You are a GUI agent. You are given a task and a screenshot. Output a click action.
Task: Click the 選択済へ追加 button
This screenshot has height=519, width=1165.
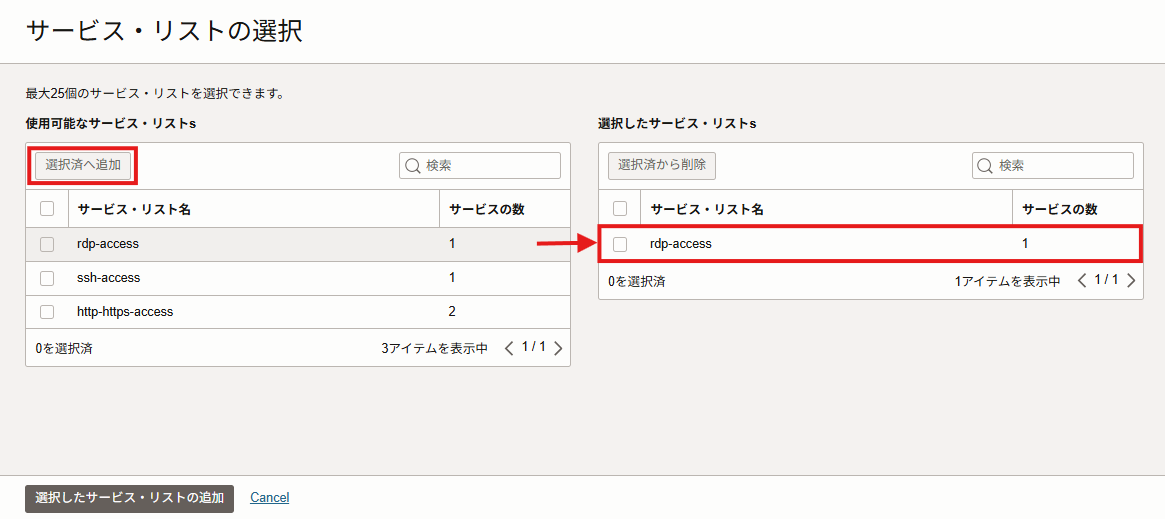[83, 165]
